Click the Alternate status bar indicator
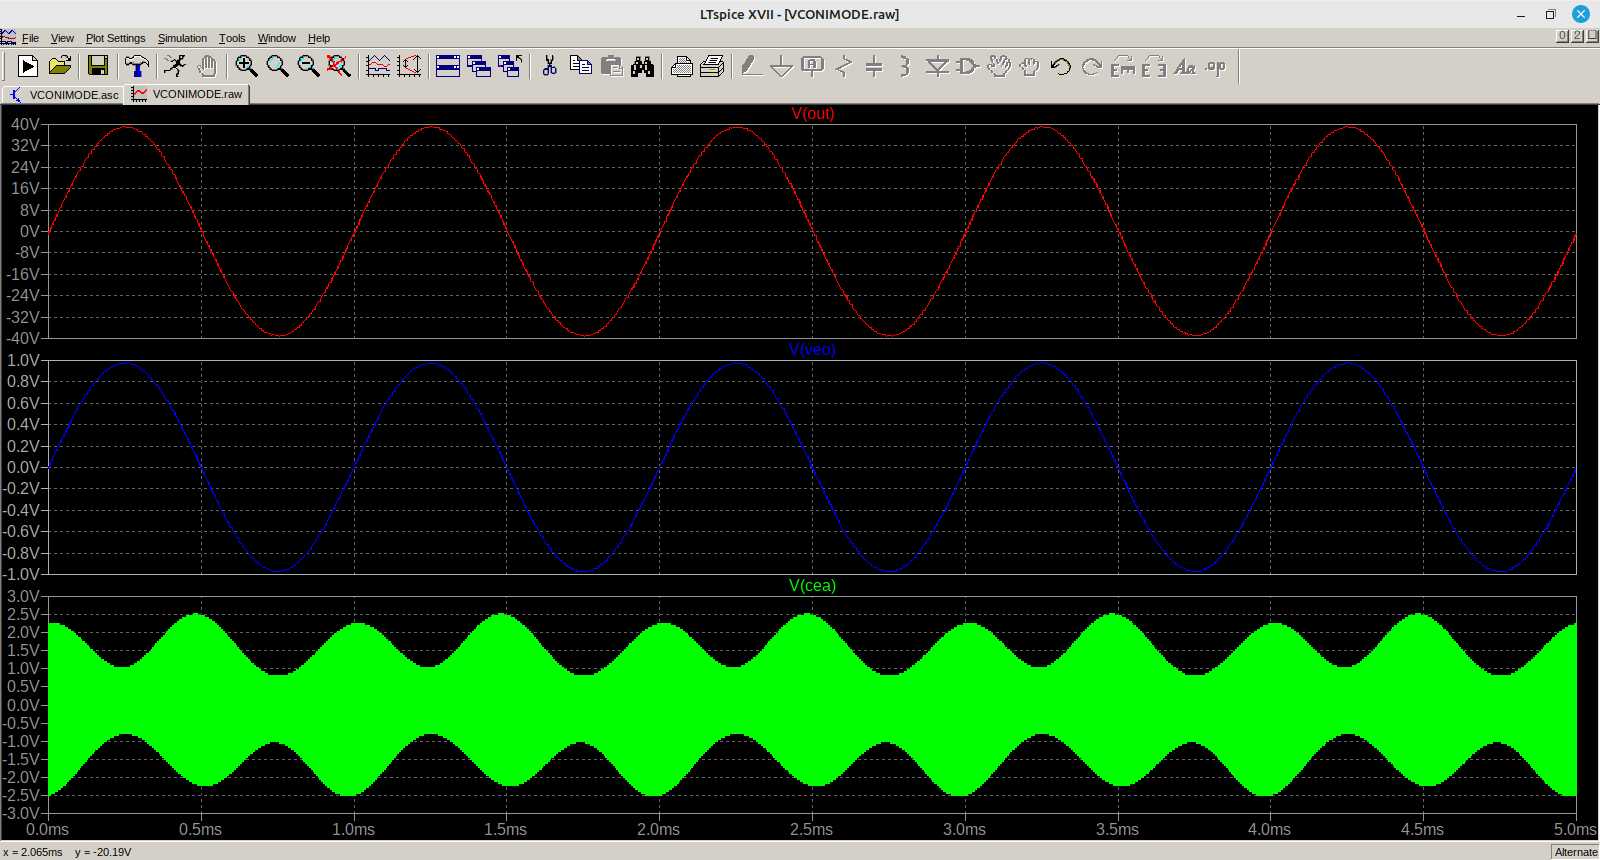 (x=1576, y=852)
